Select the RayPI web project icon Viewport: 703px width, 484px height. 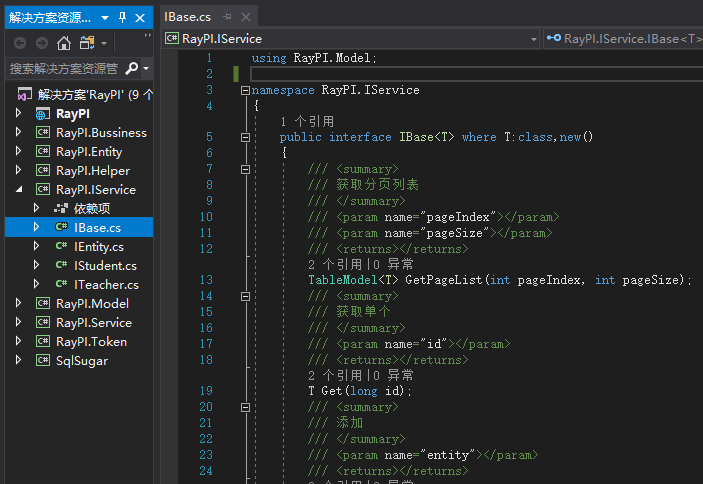[43, 114]
